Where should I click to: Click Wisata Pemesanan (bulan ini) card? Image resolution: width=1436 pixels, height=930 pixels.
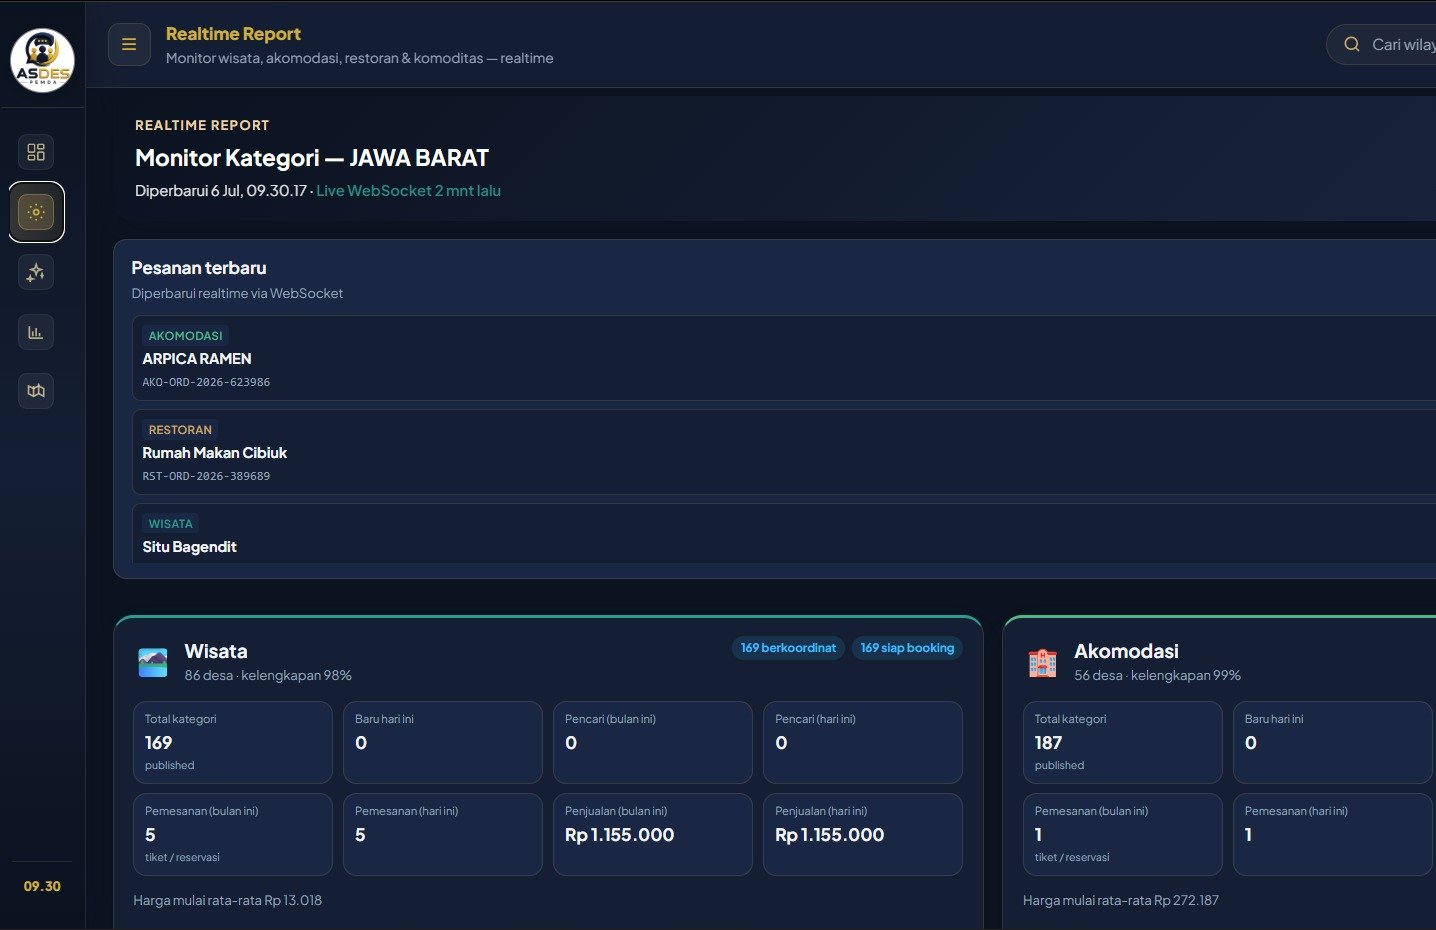(x=233, y=834)
